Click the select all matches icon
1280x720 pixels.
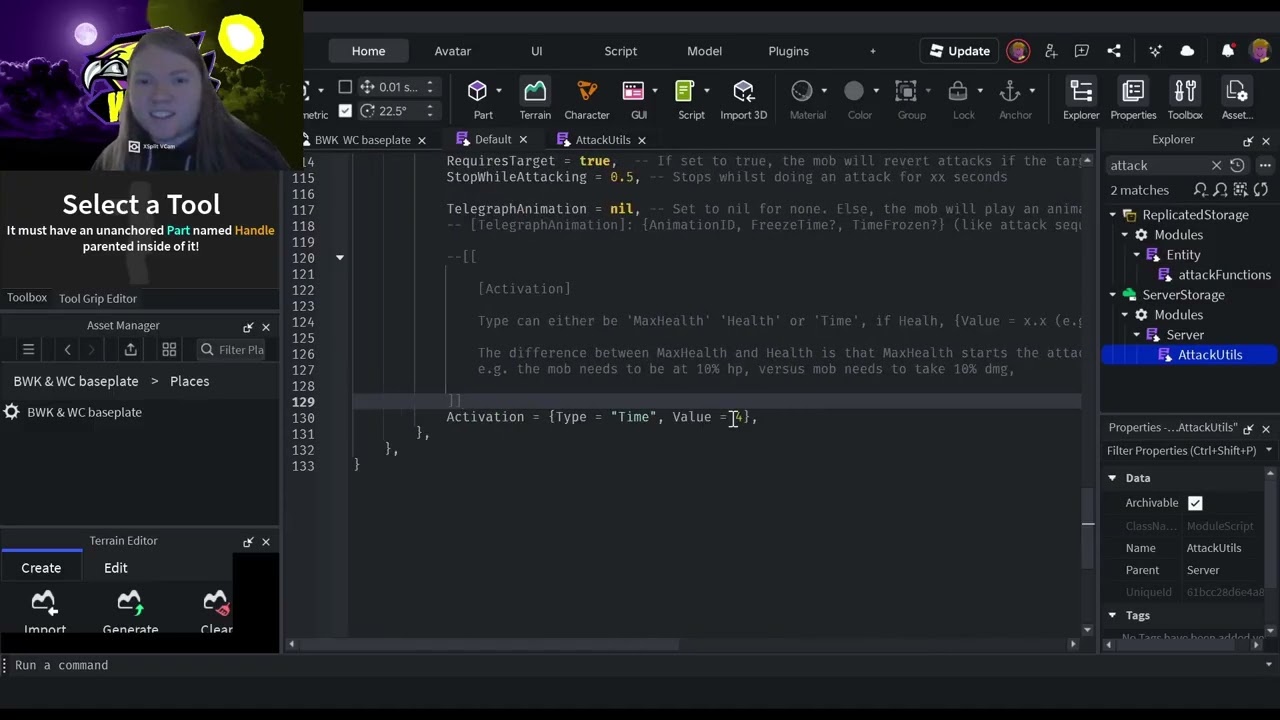pyautogui.click(x=1241, y=190)
